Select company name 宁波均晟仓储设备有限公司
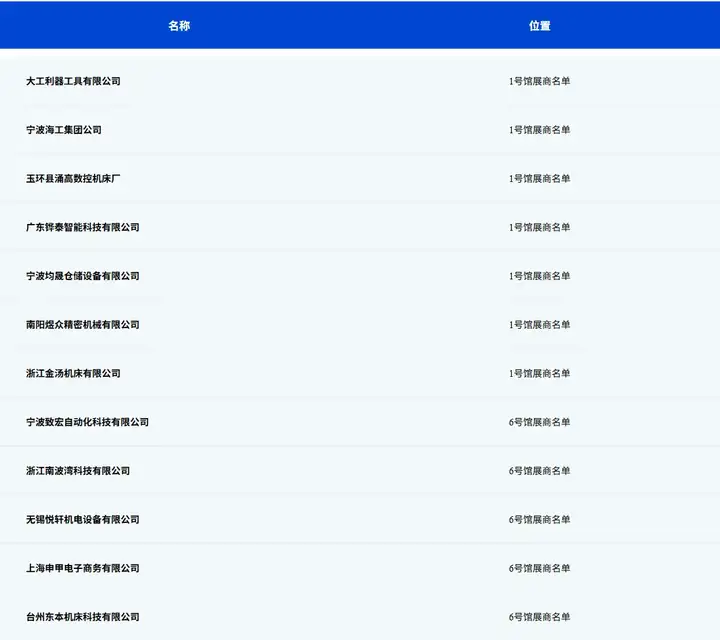The image size is (720, 640). [83, 276]
